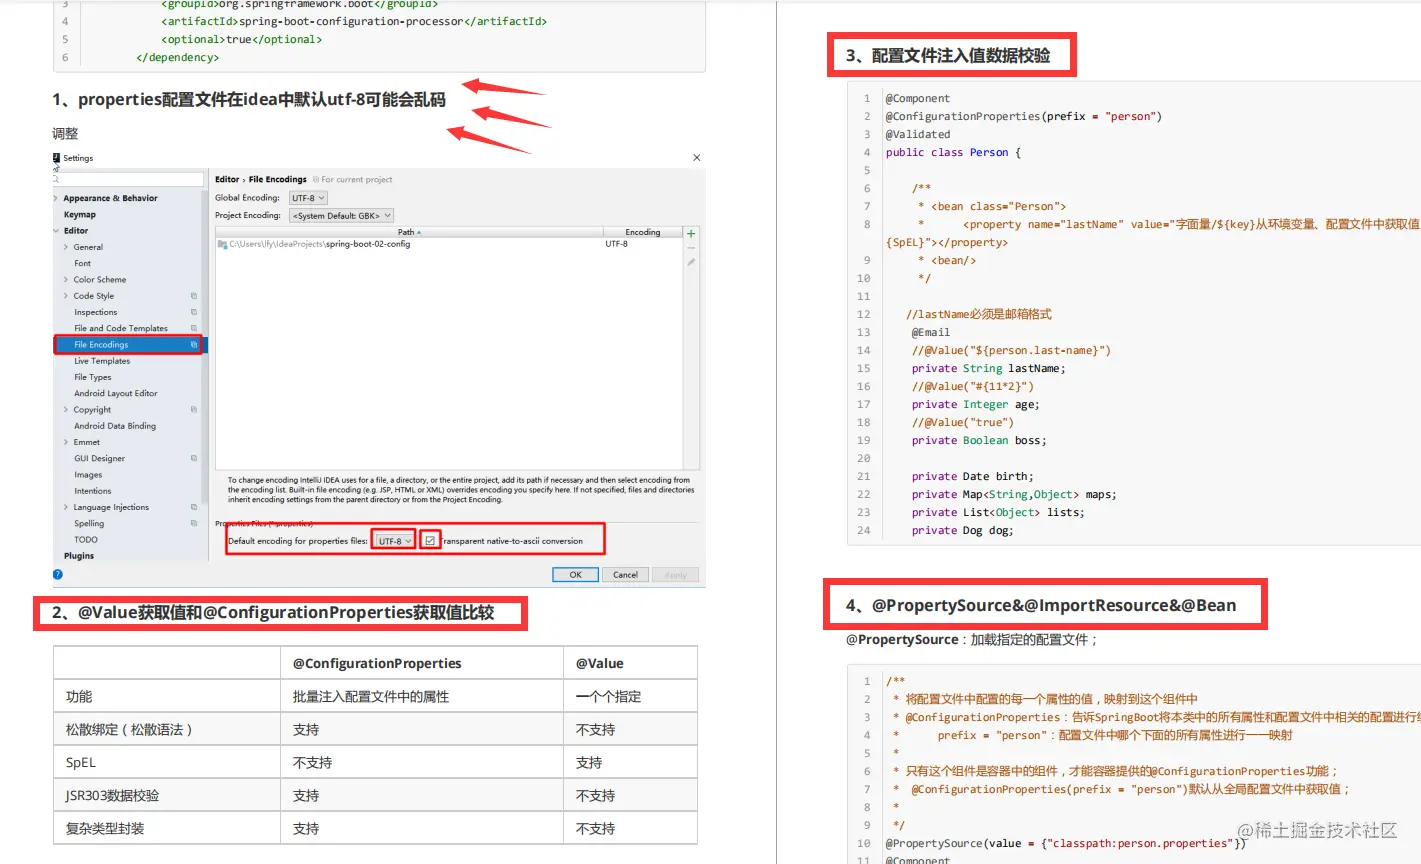Click the scope icon on File Encodings row
This screenshot has height=864, width=1421.
pos(194,345)
